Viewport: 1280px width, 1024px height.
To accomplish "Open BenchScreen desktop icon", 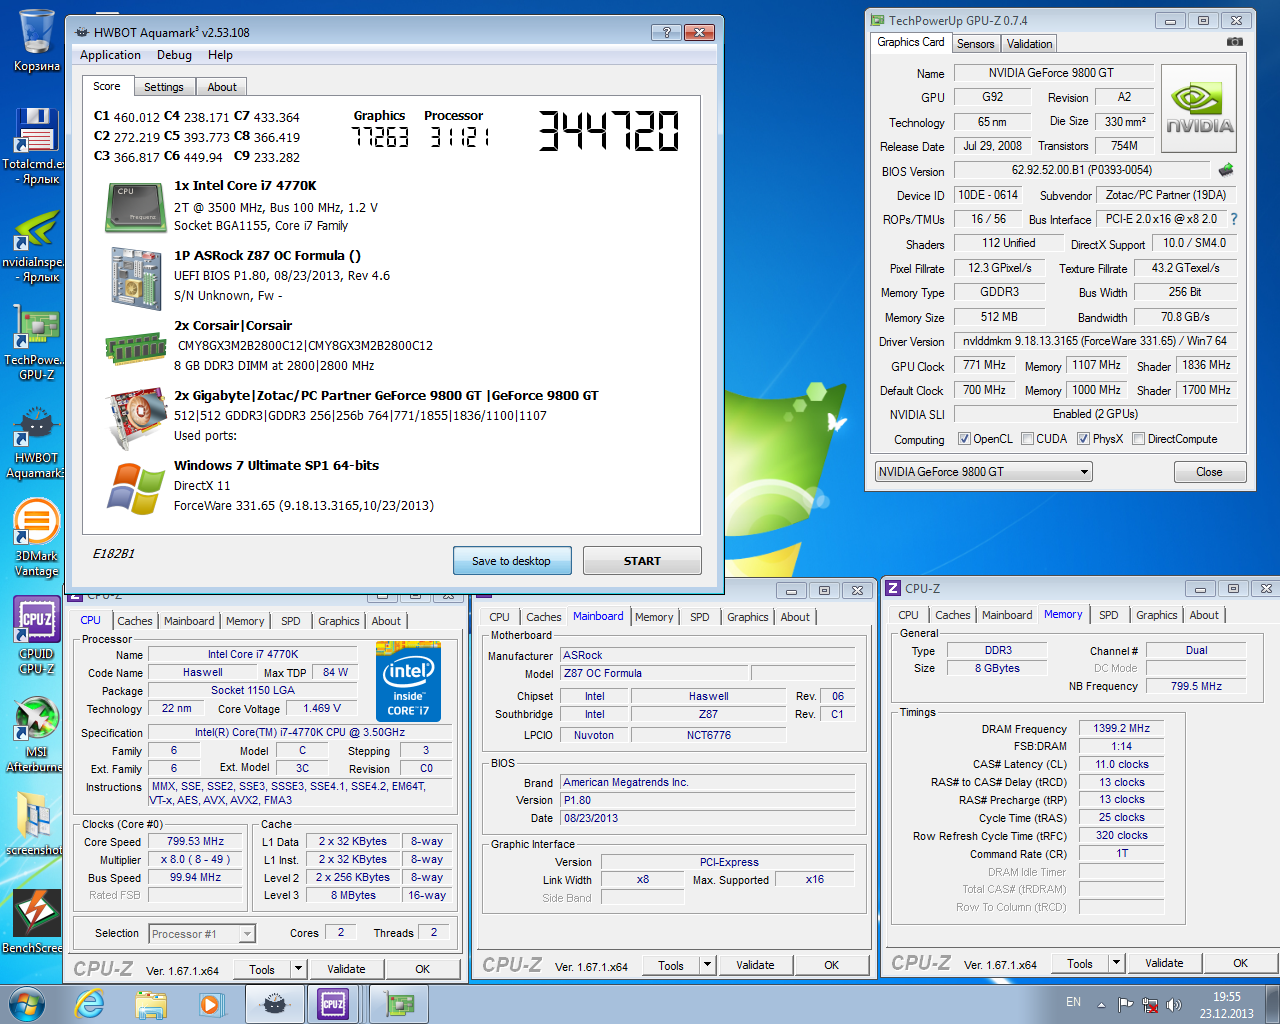I will tap(36, 920).
